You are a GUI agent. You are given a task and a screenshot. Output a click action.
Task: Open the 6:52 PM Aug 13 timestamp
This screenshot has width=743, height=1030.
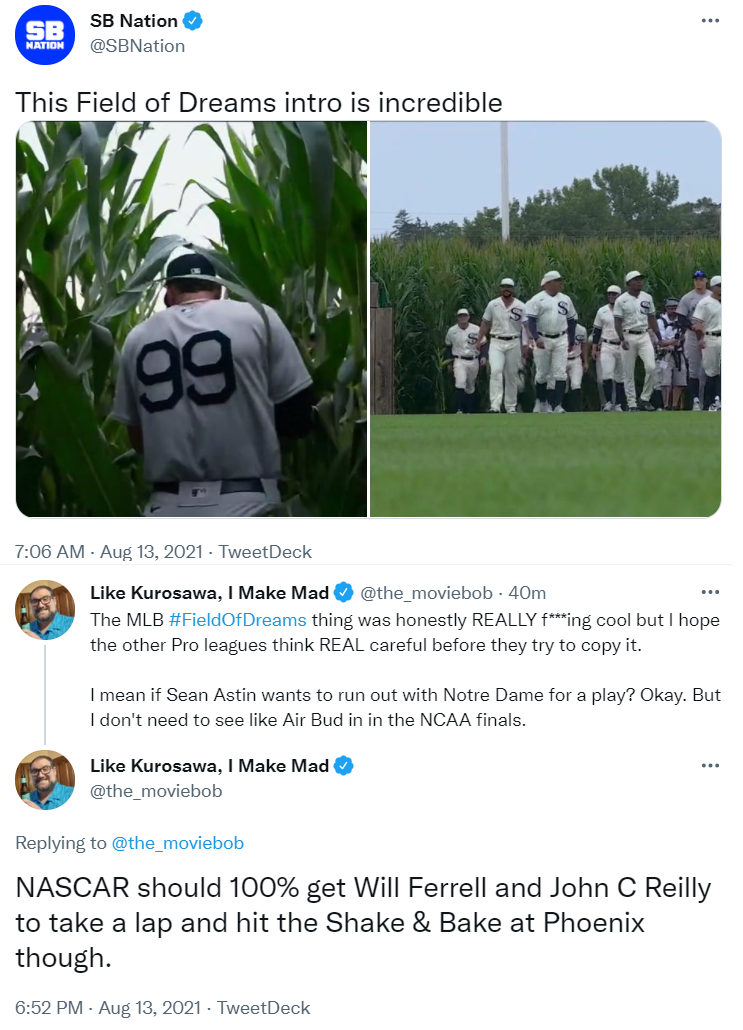[x=108, y=1008]
